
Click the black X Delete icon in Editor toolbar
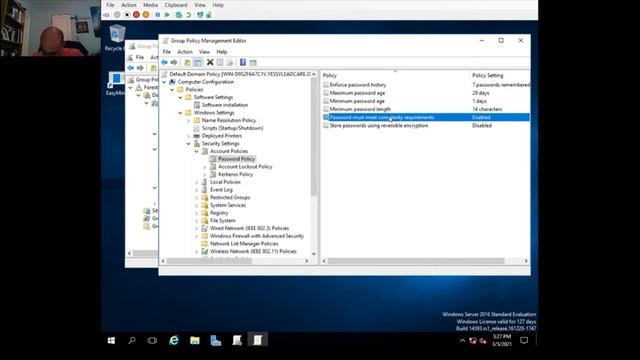coord(210,62)
